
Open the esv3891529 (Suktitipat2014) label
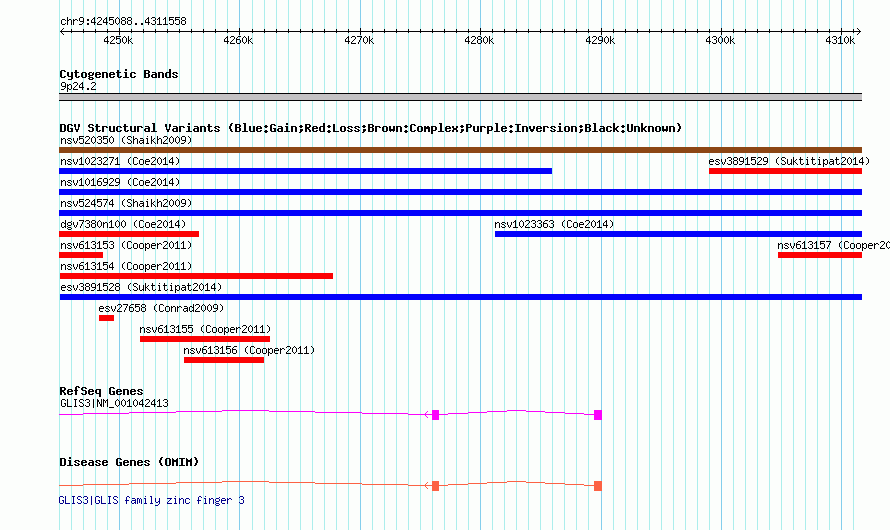click(789, 161)
